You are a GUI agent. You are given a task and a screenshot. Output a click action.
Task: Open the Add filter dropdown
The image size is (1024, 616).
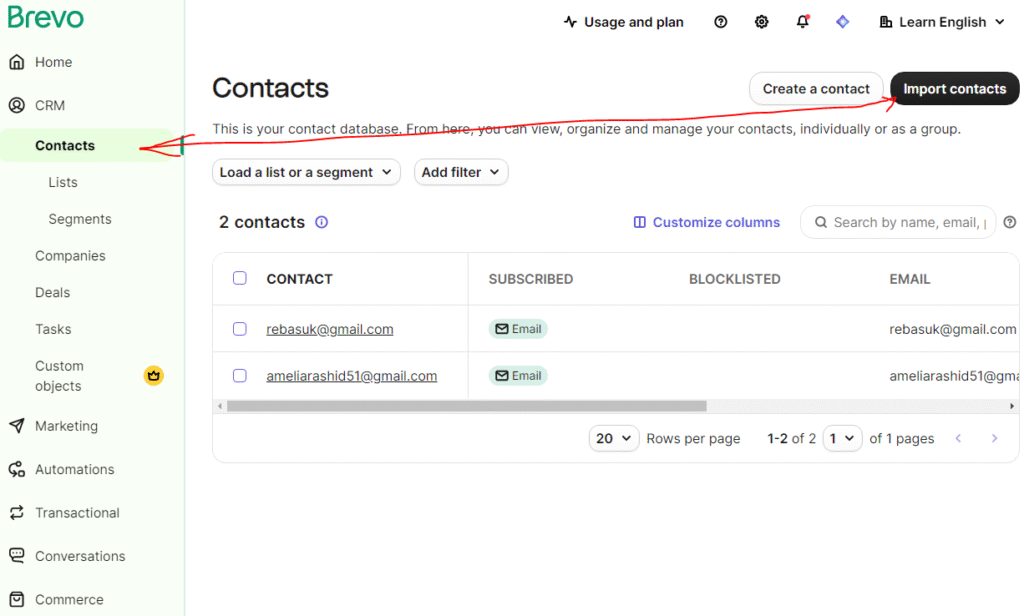(461, 172)
